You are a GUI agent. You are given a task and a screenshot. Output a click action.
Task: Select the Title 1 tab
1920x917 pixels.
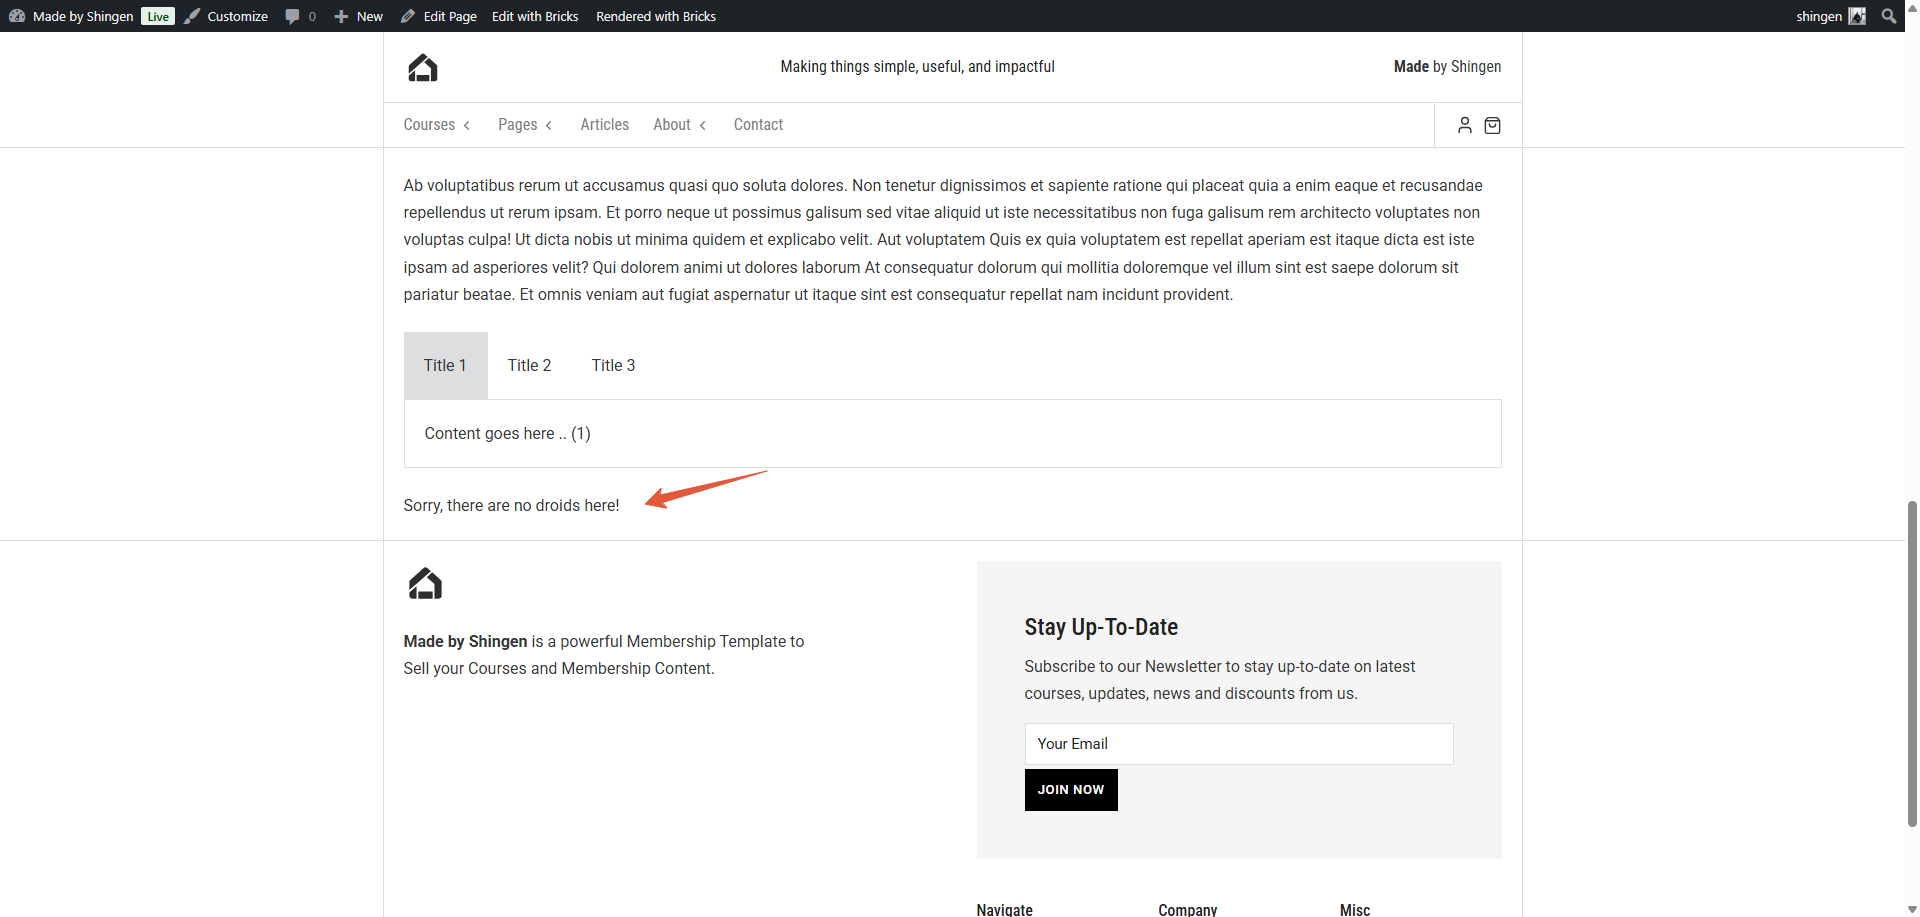pyautogui.click(x=445, y=366)
